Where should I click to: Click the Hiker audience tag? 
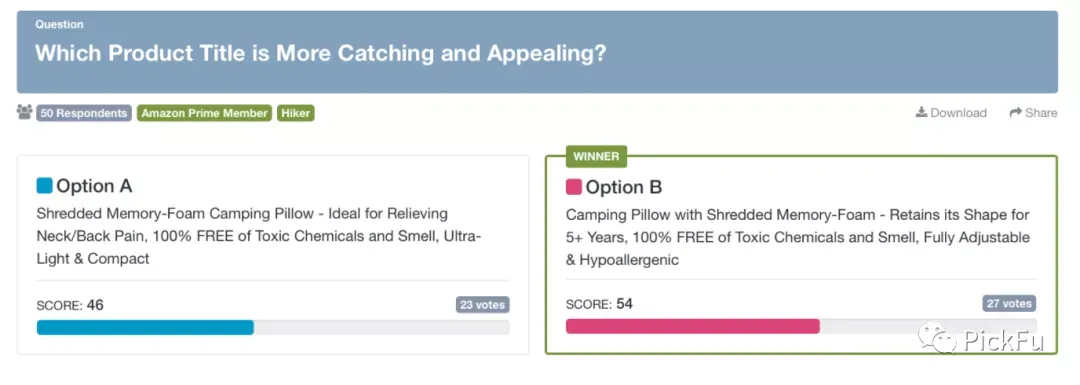coord(296,113)
